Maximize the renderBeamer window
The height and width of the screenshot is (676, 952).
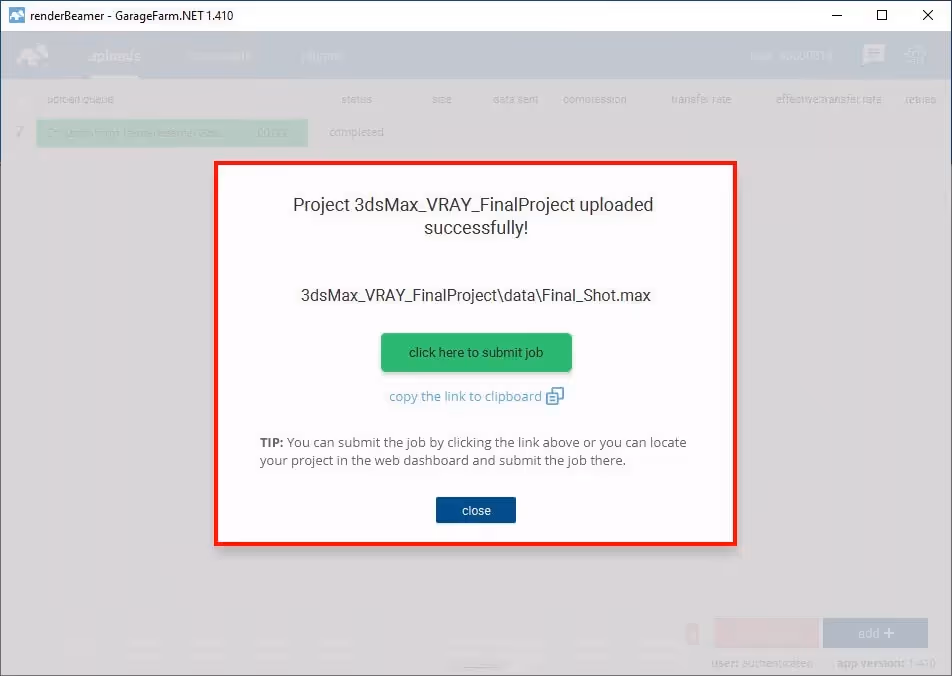(x=882, y=15)
